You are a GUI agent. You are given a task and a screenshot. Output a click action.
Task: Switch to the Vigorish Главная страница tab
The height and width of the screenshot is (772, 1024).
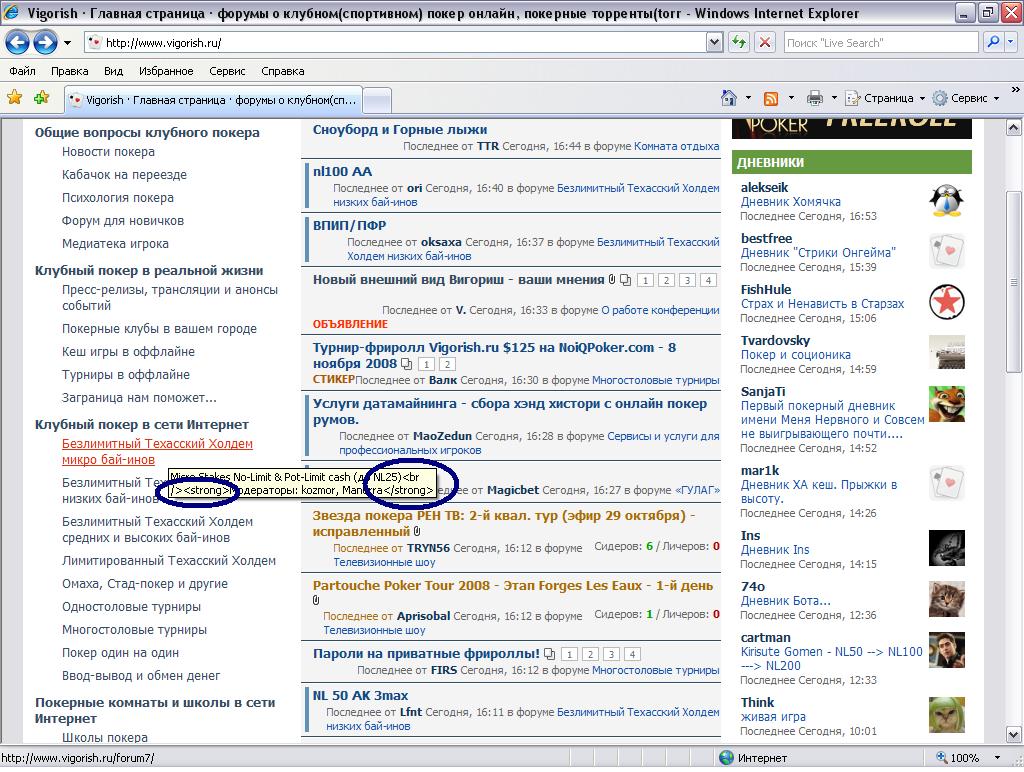(x=212, y=100)
